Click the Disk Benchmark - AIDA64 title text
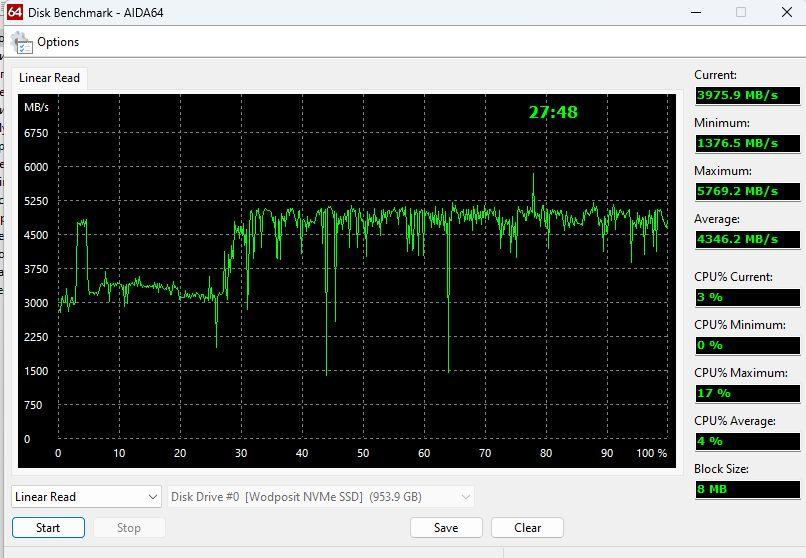 (96, 13)
